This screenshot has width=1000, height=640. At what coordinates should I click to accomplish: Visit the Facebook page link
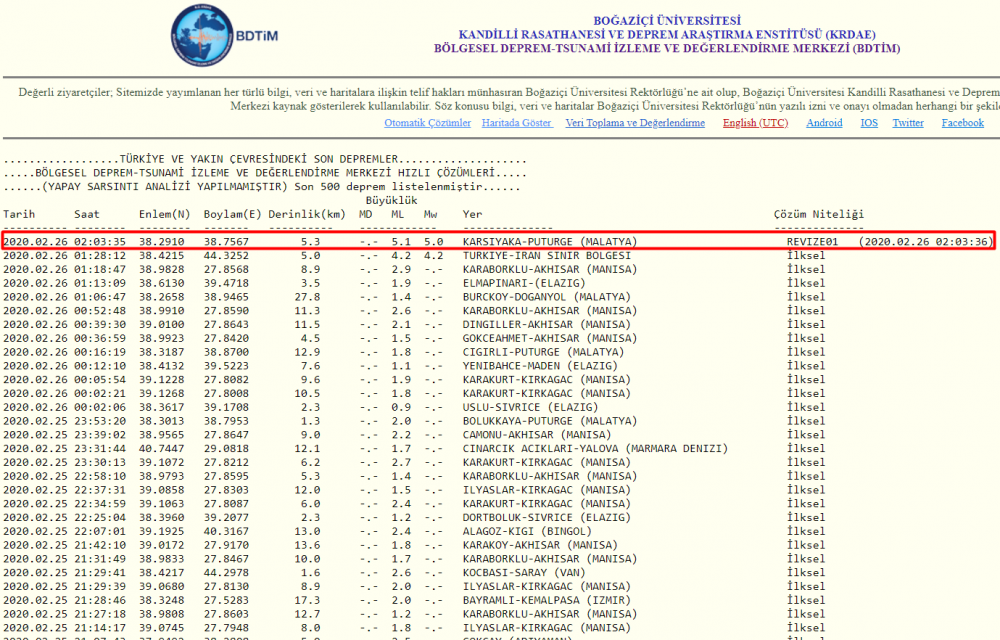(962, 123)
